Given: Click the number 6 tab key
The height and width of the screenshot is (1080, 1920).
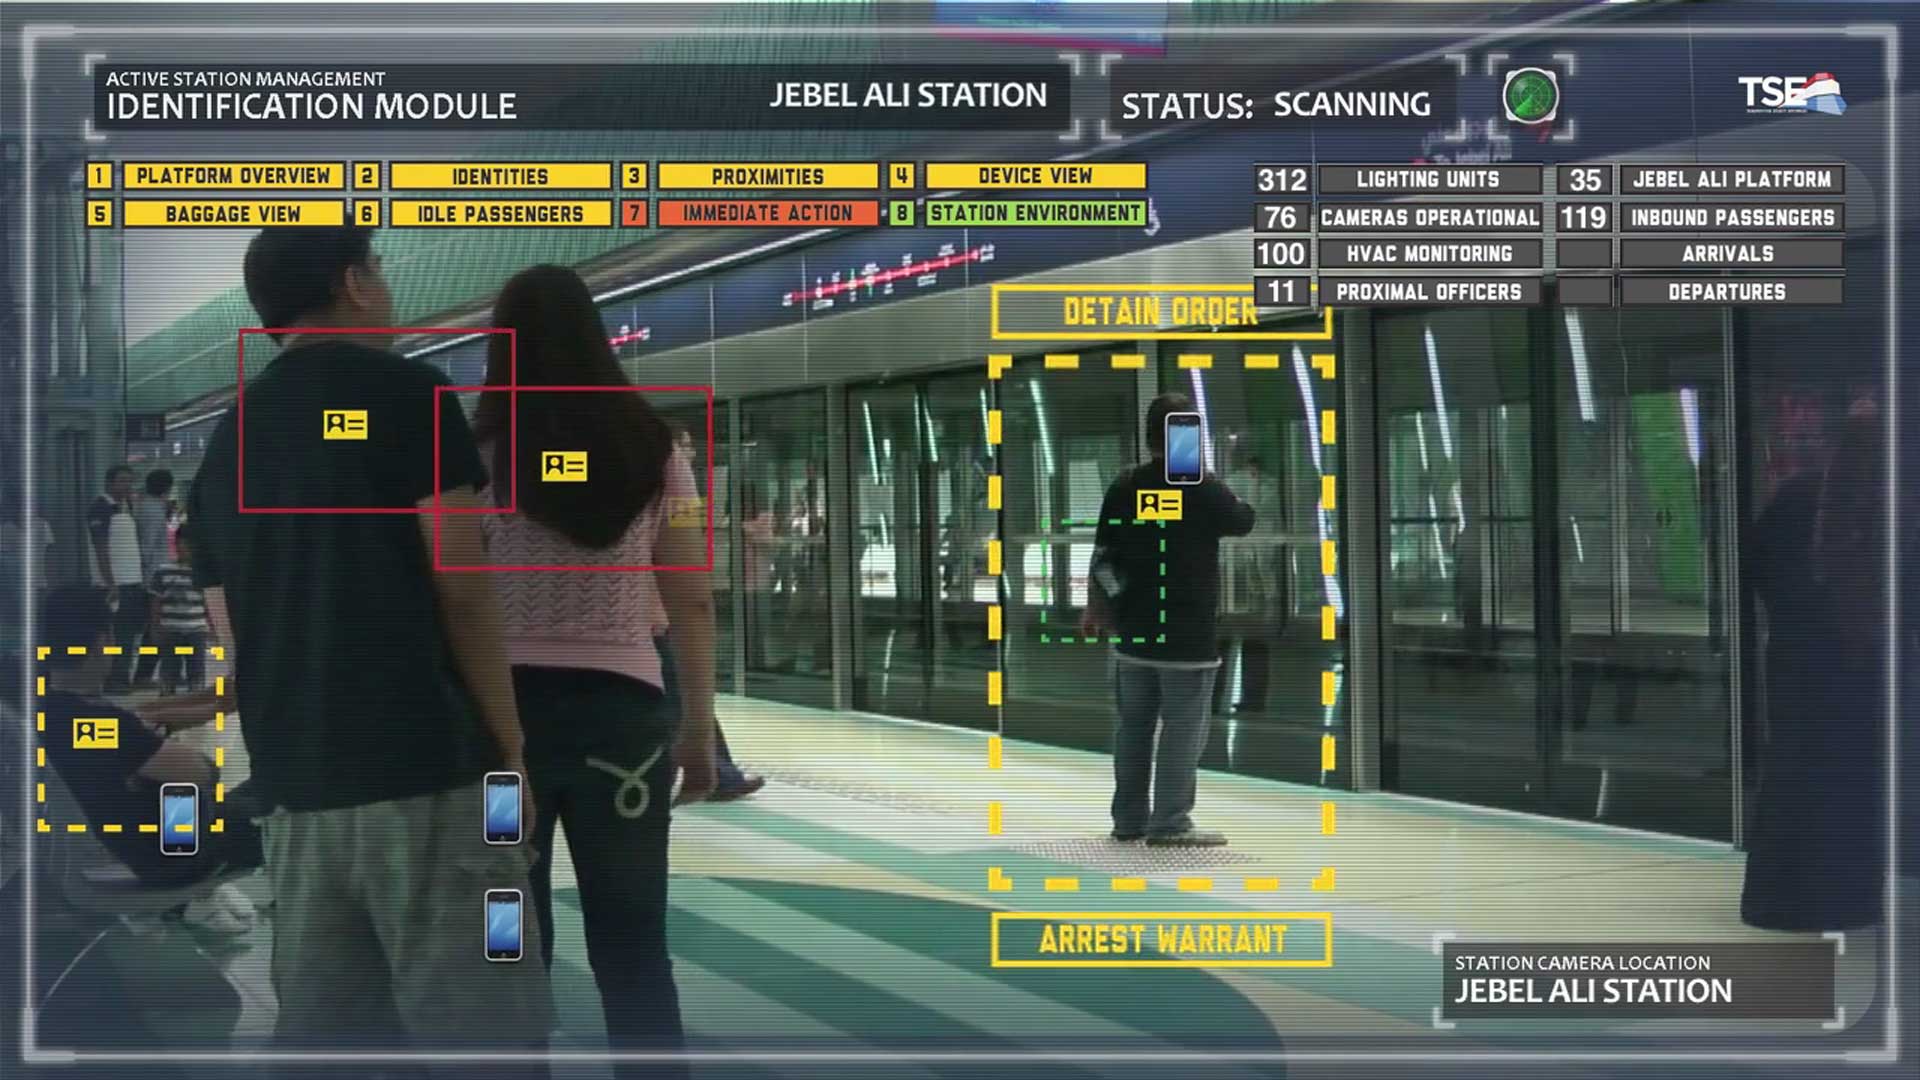Looking at the screenshot, I should pyautogui.click(x=367, y=214).
